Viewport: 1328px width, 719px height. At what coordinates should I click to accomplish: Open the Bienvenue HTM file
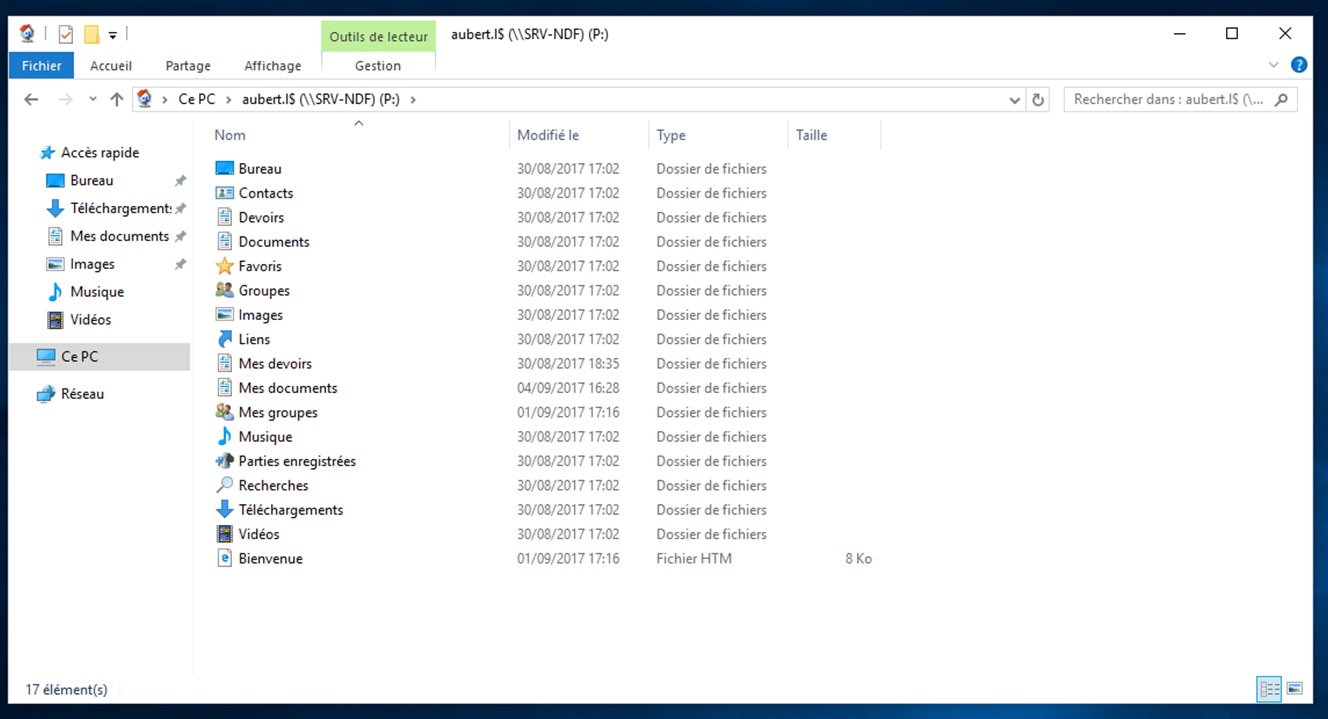click(270, 558)
